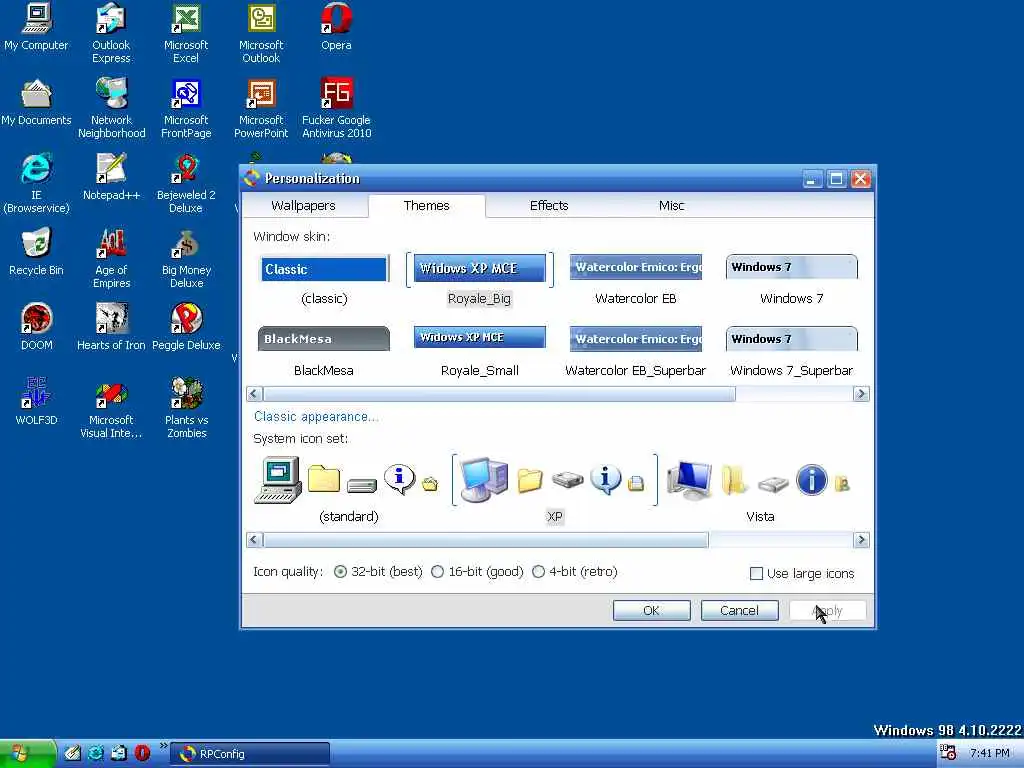Image resolution: width=1024 pixels, height=768 pixels.
Task: Open the My Computer desktop icon
Action: 36,27
